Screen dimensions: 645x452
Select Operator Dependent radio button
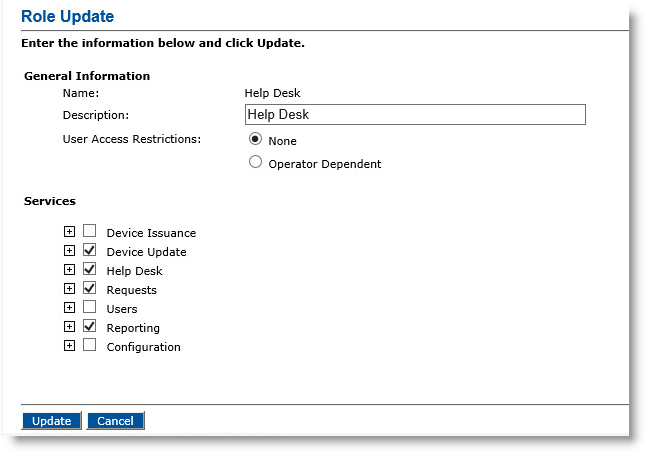pos(255,162)
